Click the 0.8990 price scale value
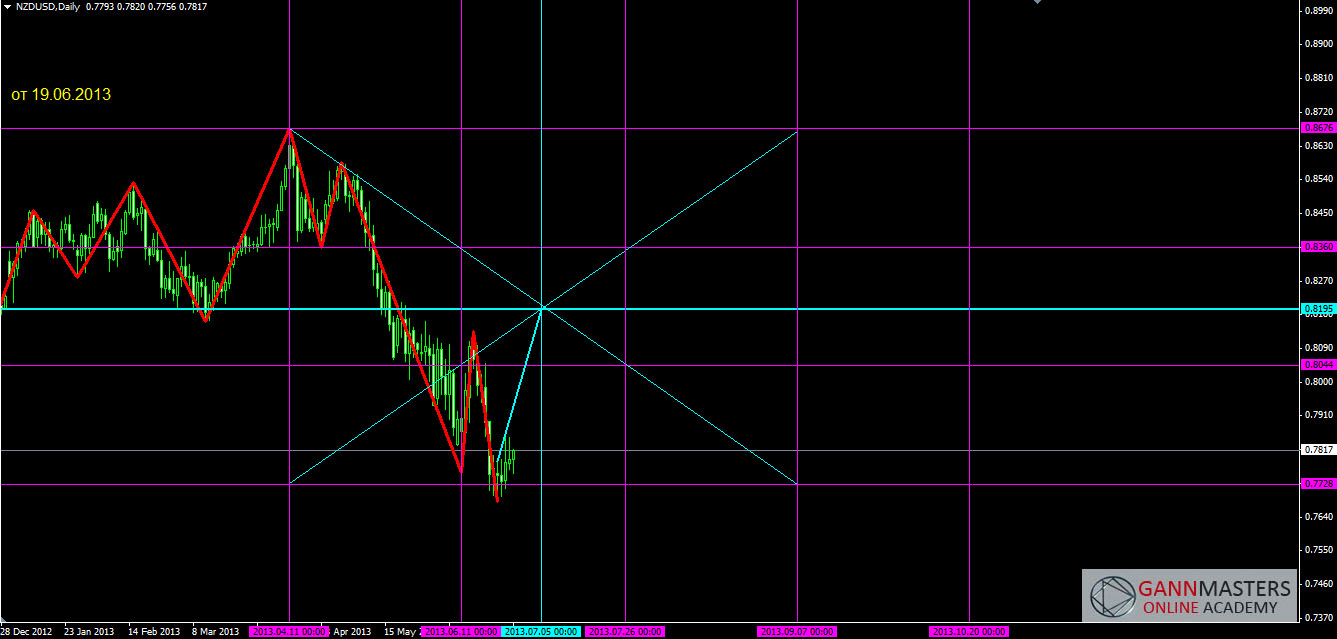The image size is (1337, 639). click(1319, 11)
